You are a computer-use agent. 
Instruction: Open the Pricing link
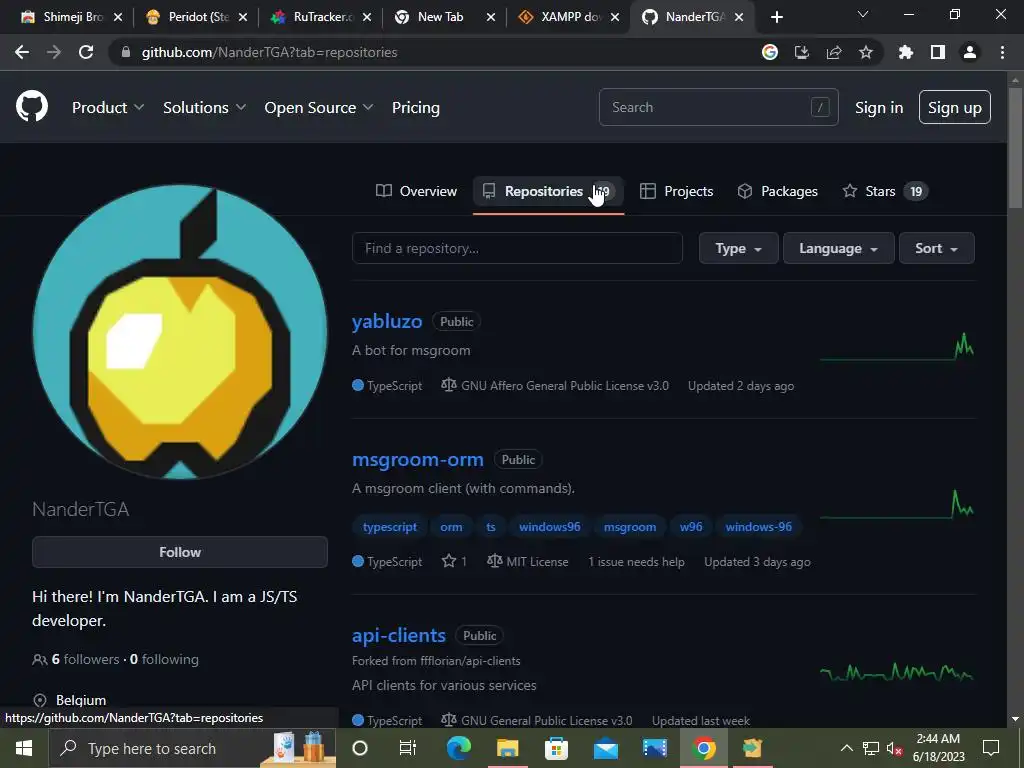(x=415, y=107)
